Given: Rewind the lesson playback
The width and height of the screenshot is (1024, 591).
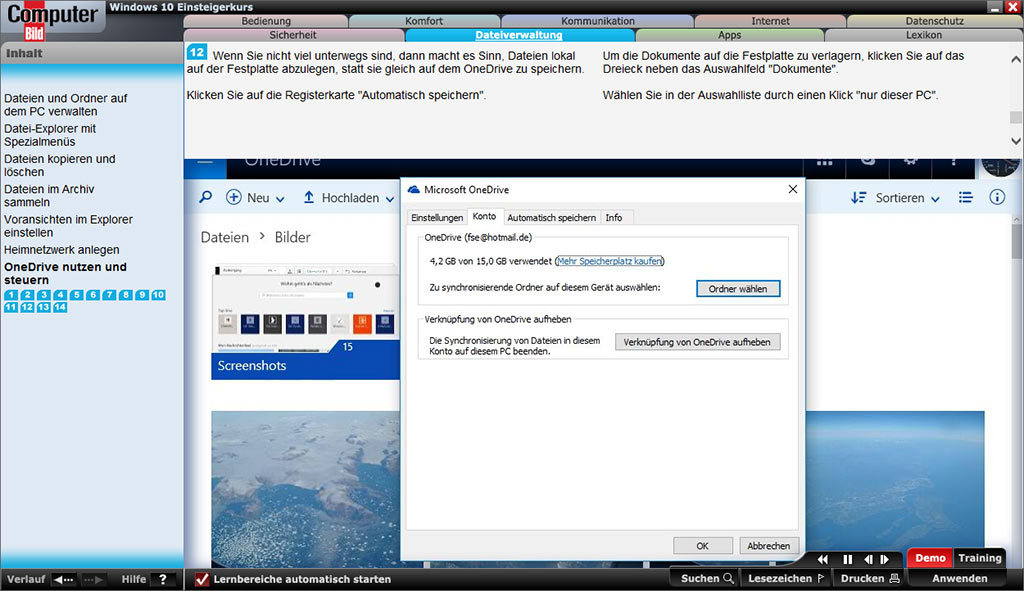Looking at the screenshot, I should (822, 559).
